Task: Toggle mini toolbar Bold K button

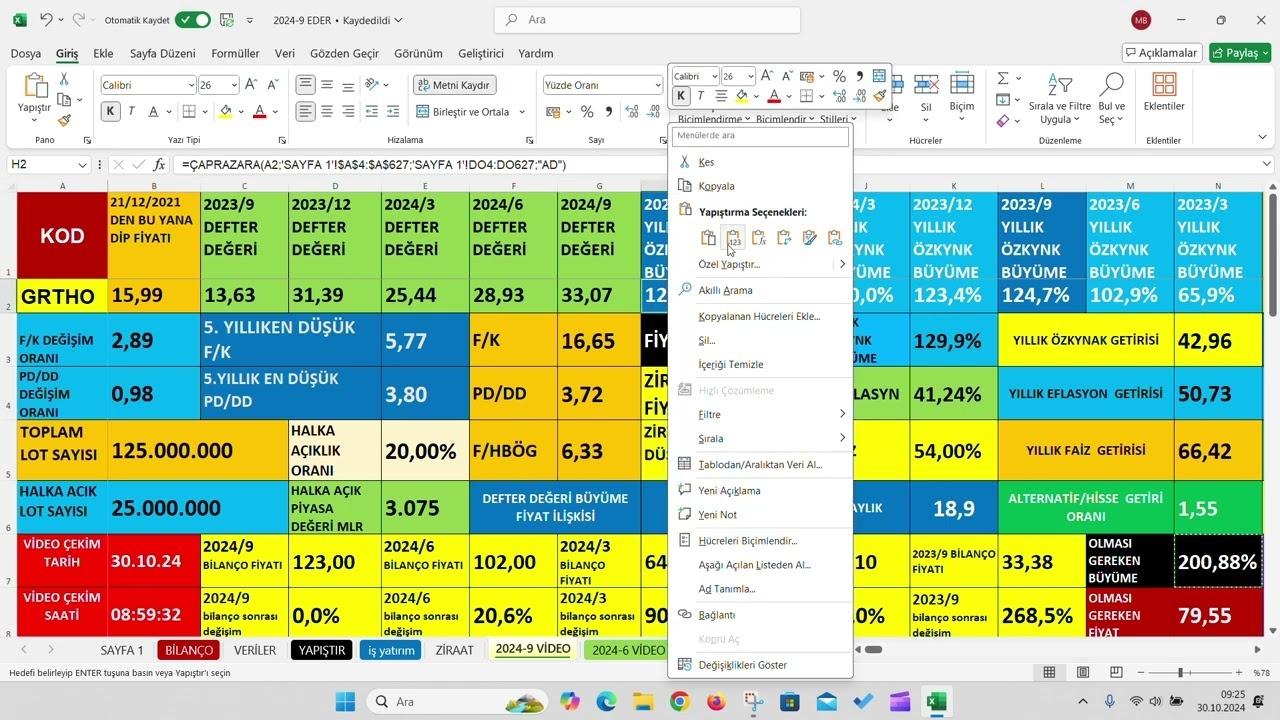Action: point(681,96)
